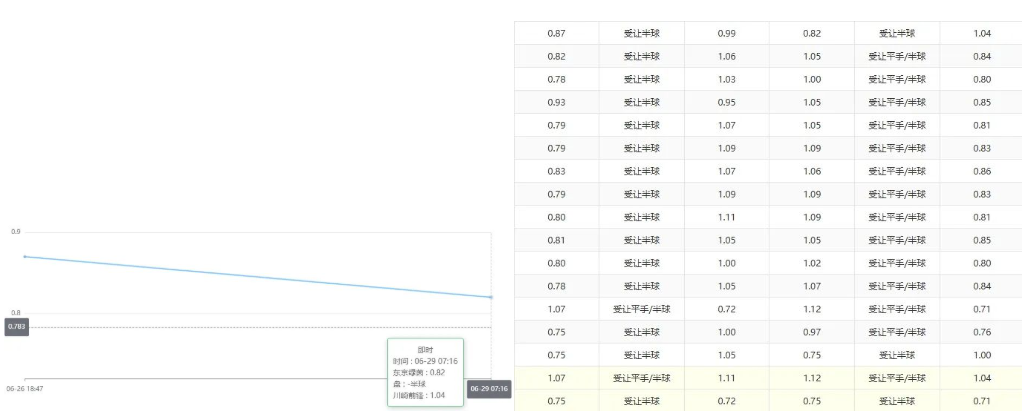1031x411 pixels.
Task: Select the 0.86 odds cell in the table
Action: coord(982,172)
